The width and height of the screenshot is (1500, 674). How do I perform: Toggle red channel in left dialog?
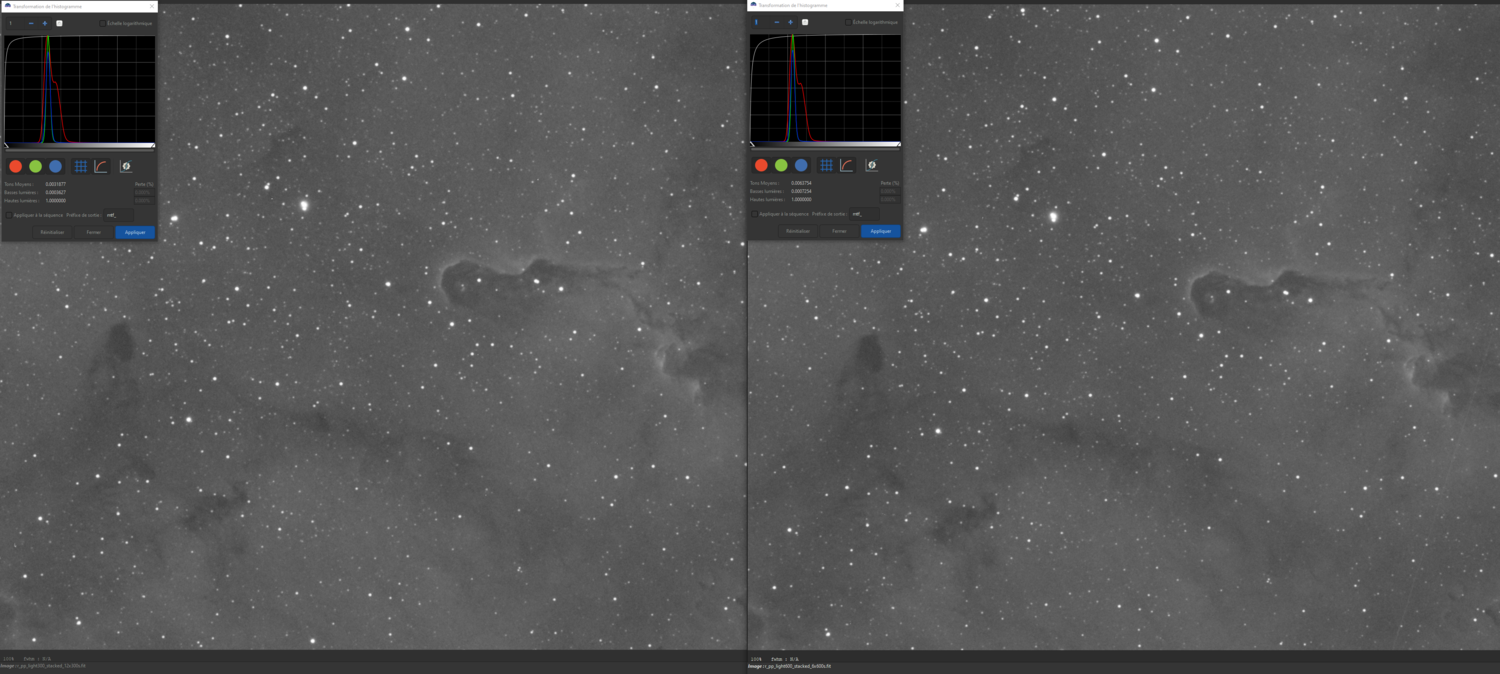(15, 166)
